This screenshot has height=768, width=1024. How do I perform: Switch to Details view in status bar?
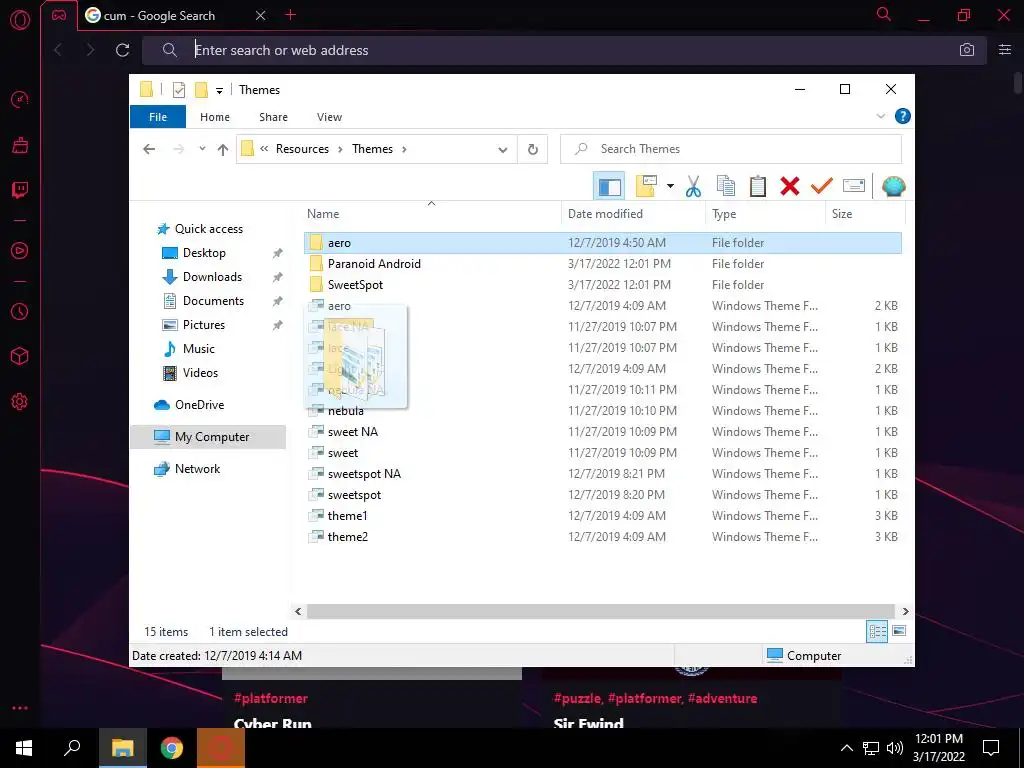877,632
